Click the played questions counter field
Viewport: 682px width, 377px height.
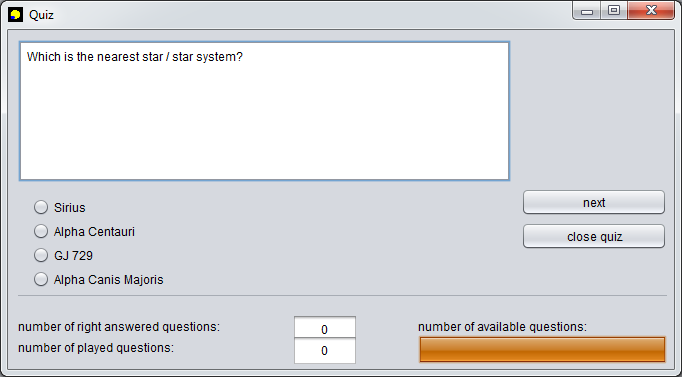pos(324,351)
